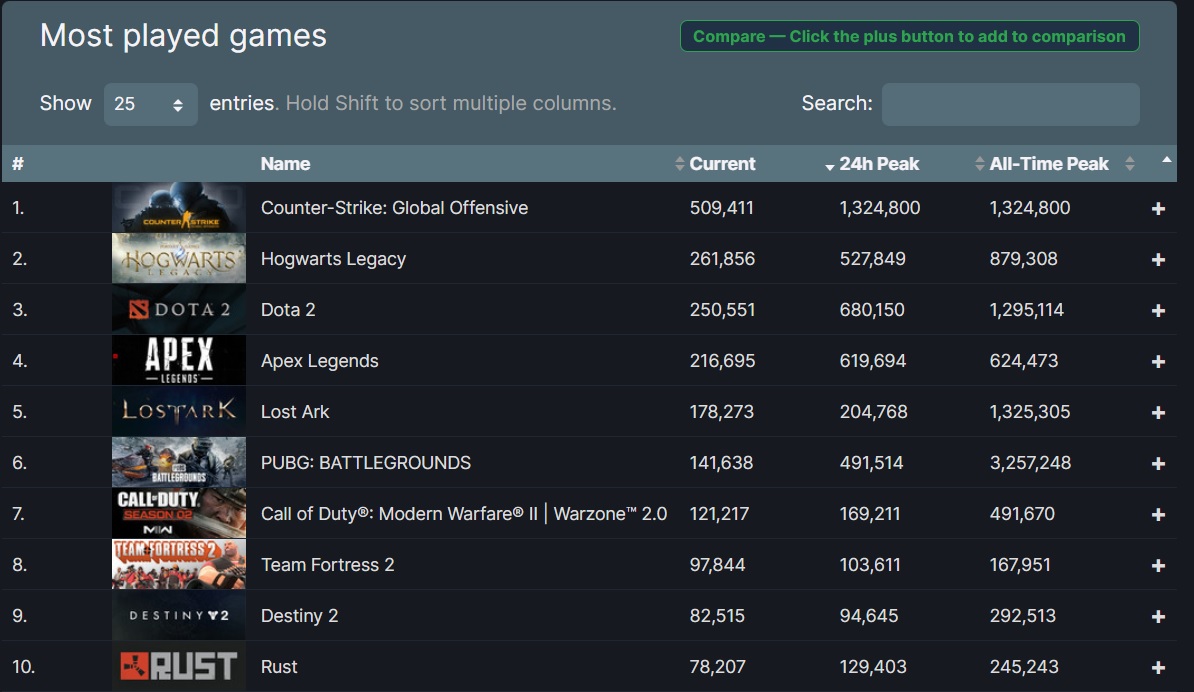The height and width of the screenshot is (692, 1194).
Task: Open Counter-Strike: Global Offensive game link
Action: click(394, 208)
